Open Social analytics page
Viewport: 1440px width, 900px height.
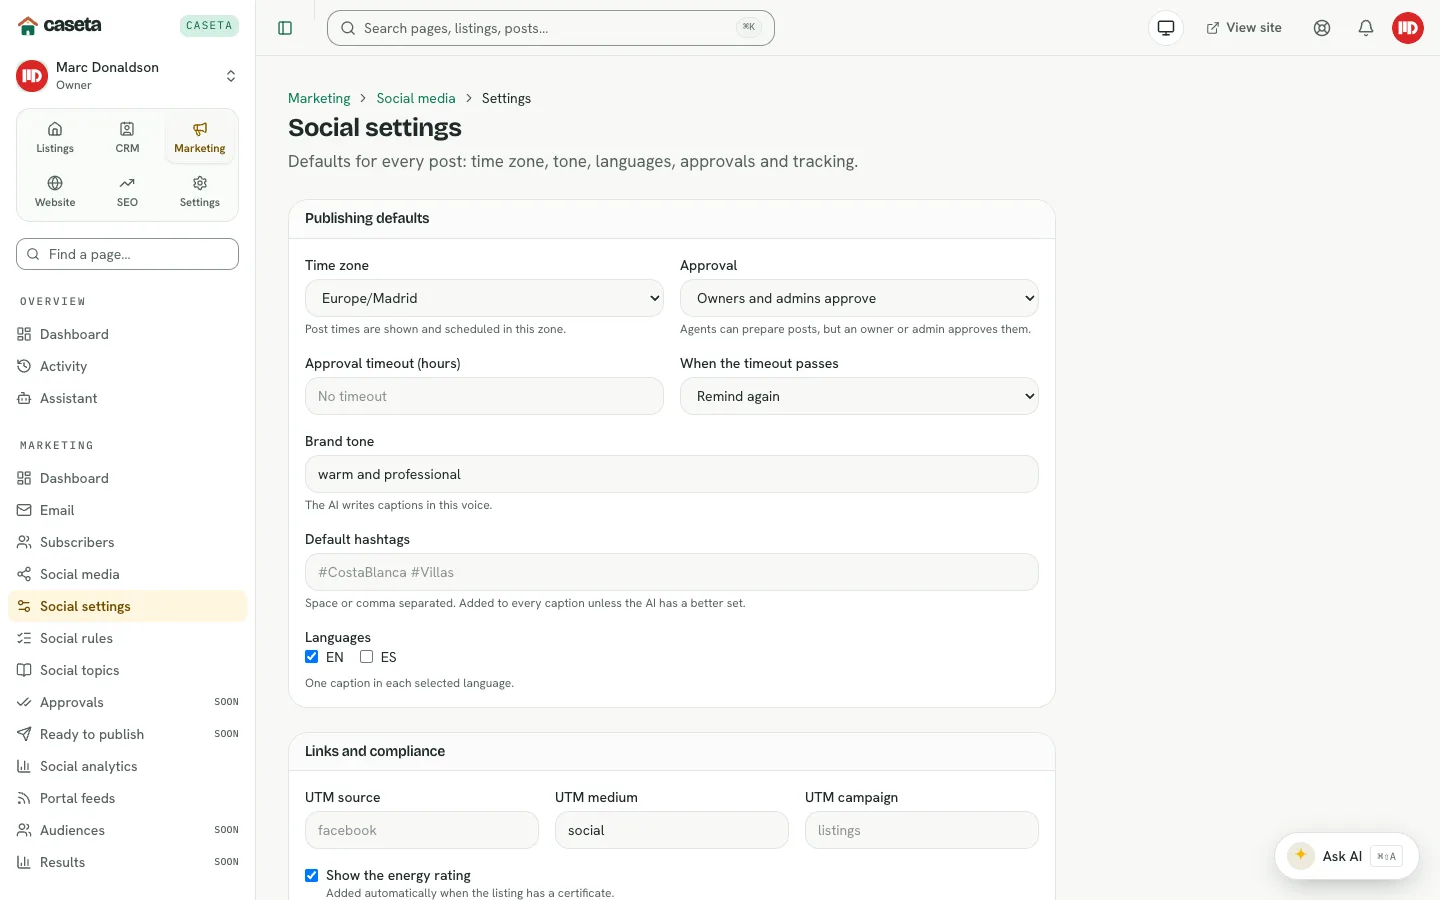[x=127, y=766]
